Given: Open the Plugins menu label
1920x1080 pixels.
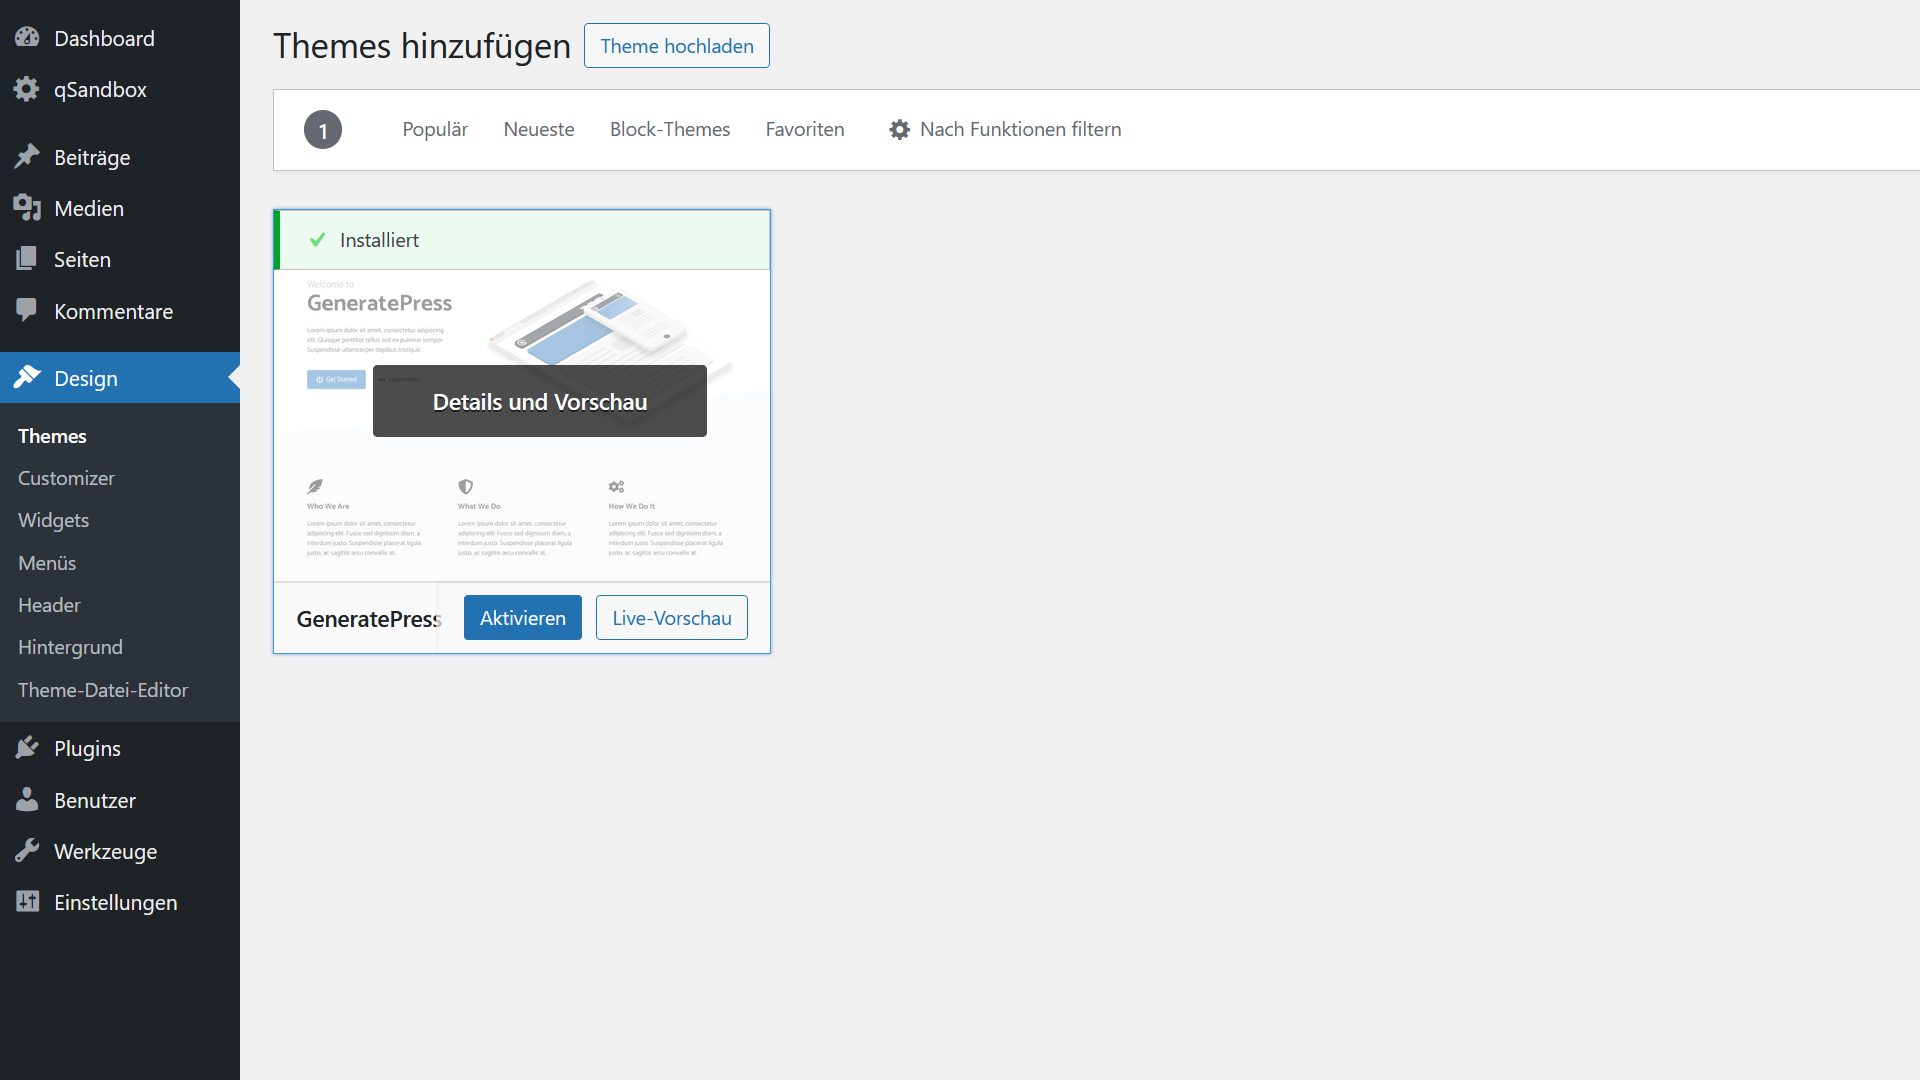Looking at the screenshot, I should pyautogui.click(x=87, y=748).
